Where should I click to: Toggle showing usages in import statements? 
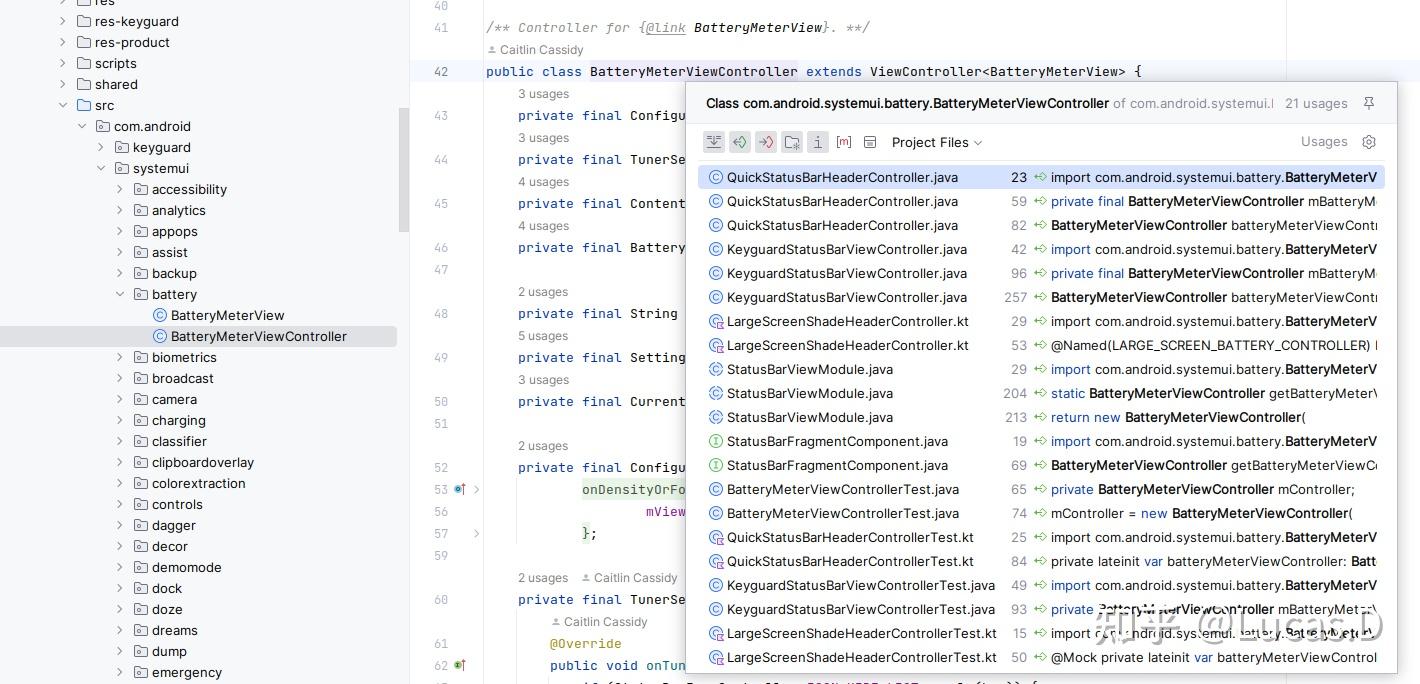[x=792, y=142]
